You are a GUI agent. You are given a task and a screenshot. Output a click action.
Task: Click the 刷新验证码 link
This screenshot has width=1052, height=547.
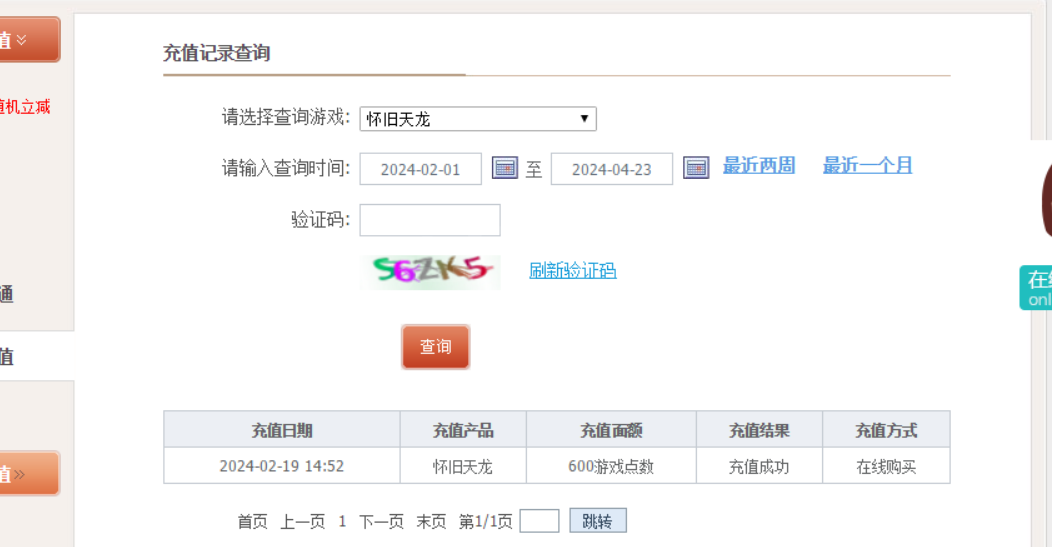pos(572,271)
